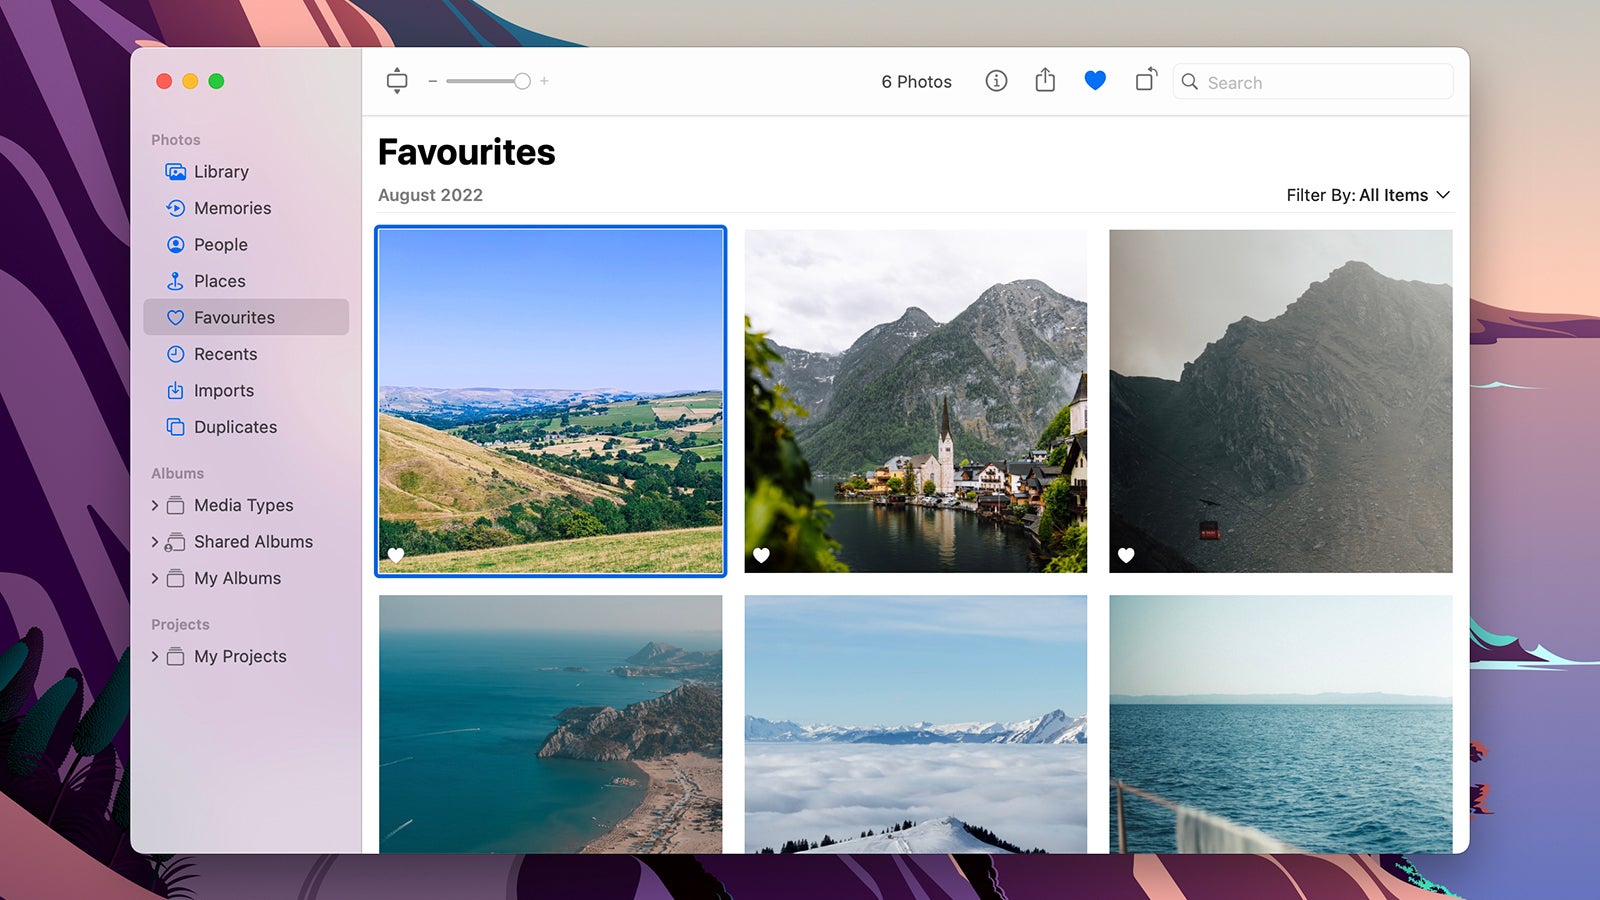Toggle the heart on the lakeside village photo

point(762,555)
